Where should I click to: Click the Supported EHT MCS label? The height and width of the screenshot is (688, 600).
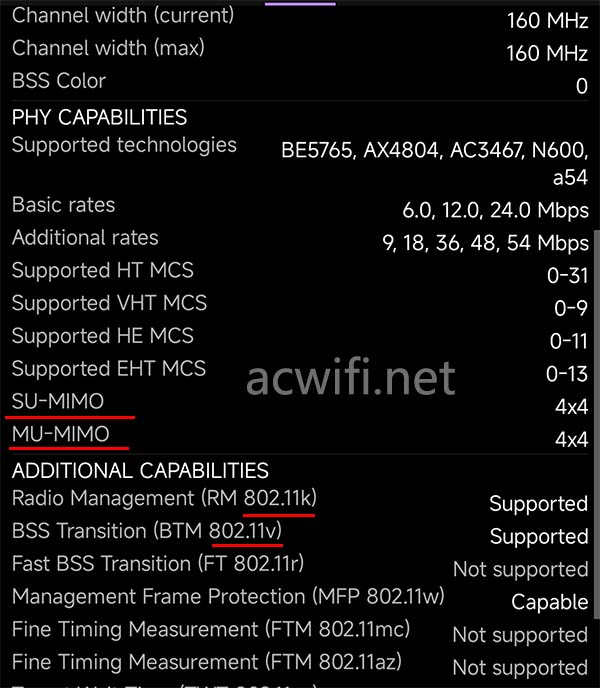tap(109, 369)
